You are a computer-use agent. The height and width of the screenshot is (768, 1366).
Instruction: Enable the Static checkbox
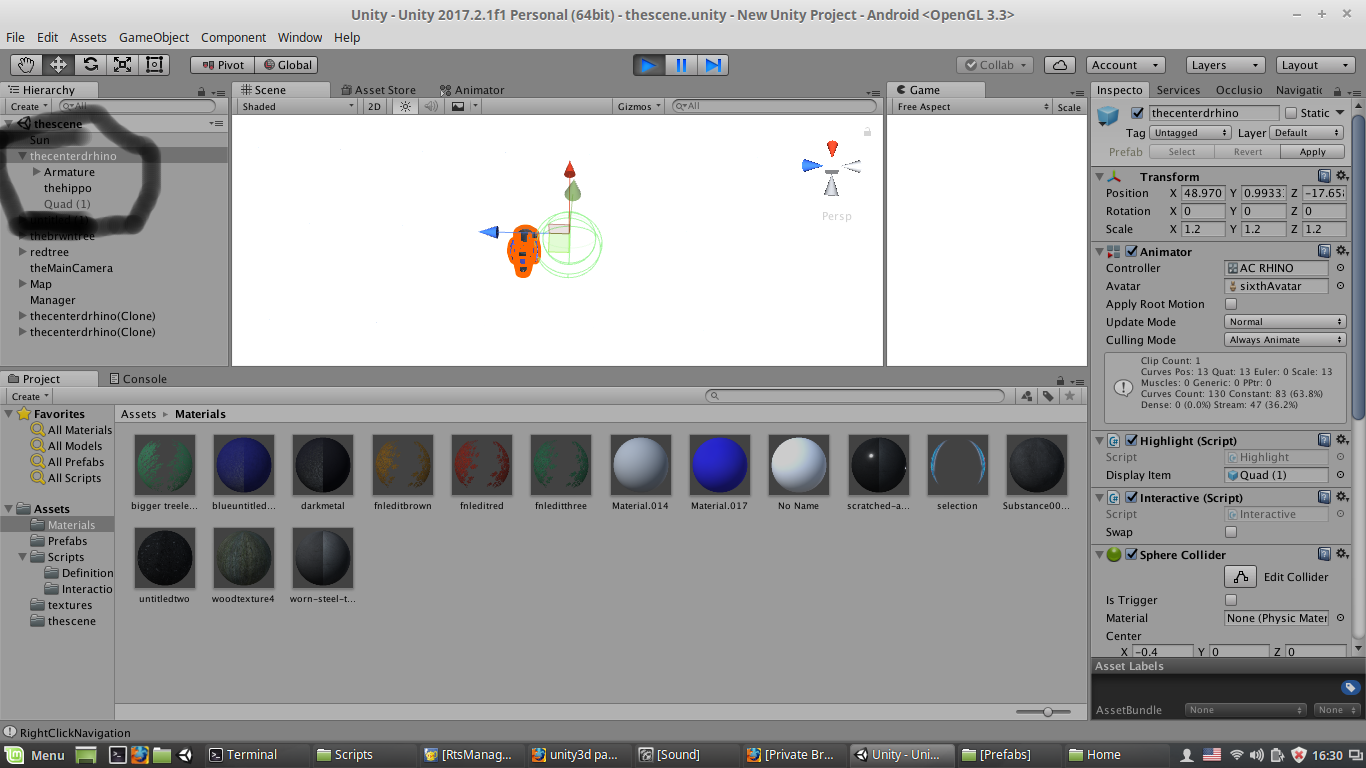[x=1291, y=113]
